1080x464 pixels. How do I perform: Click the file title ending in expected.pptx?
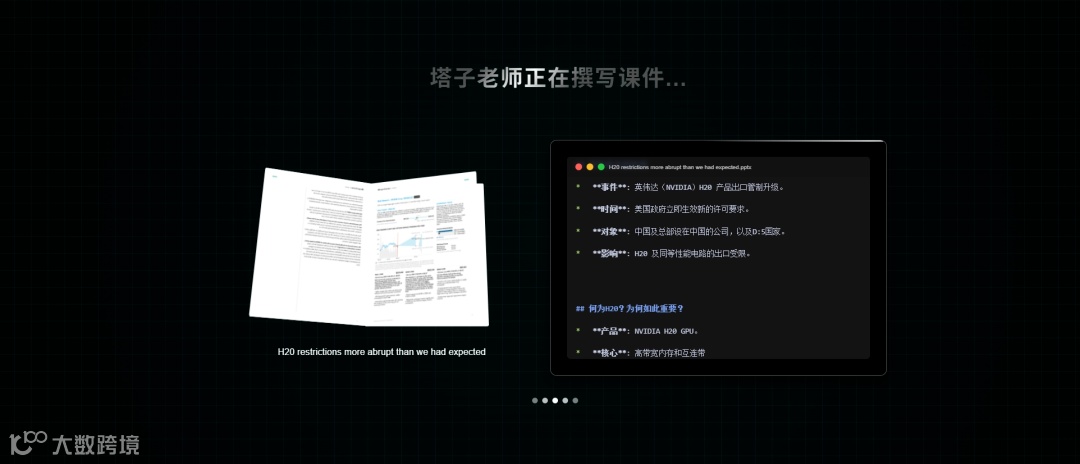tap(680, 167)
